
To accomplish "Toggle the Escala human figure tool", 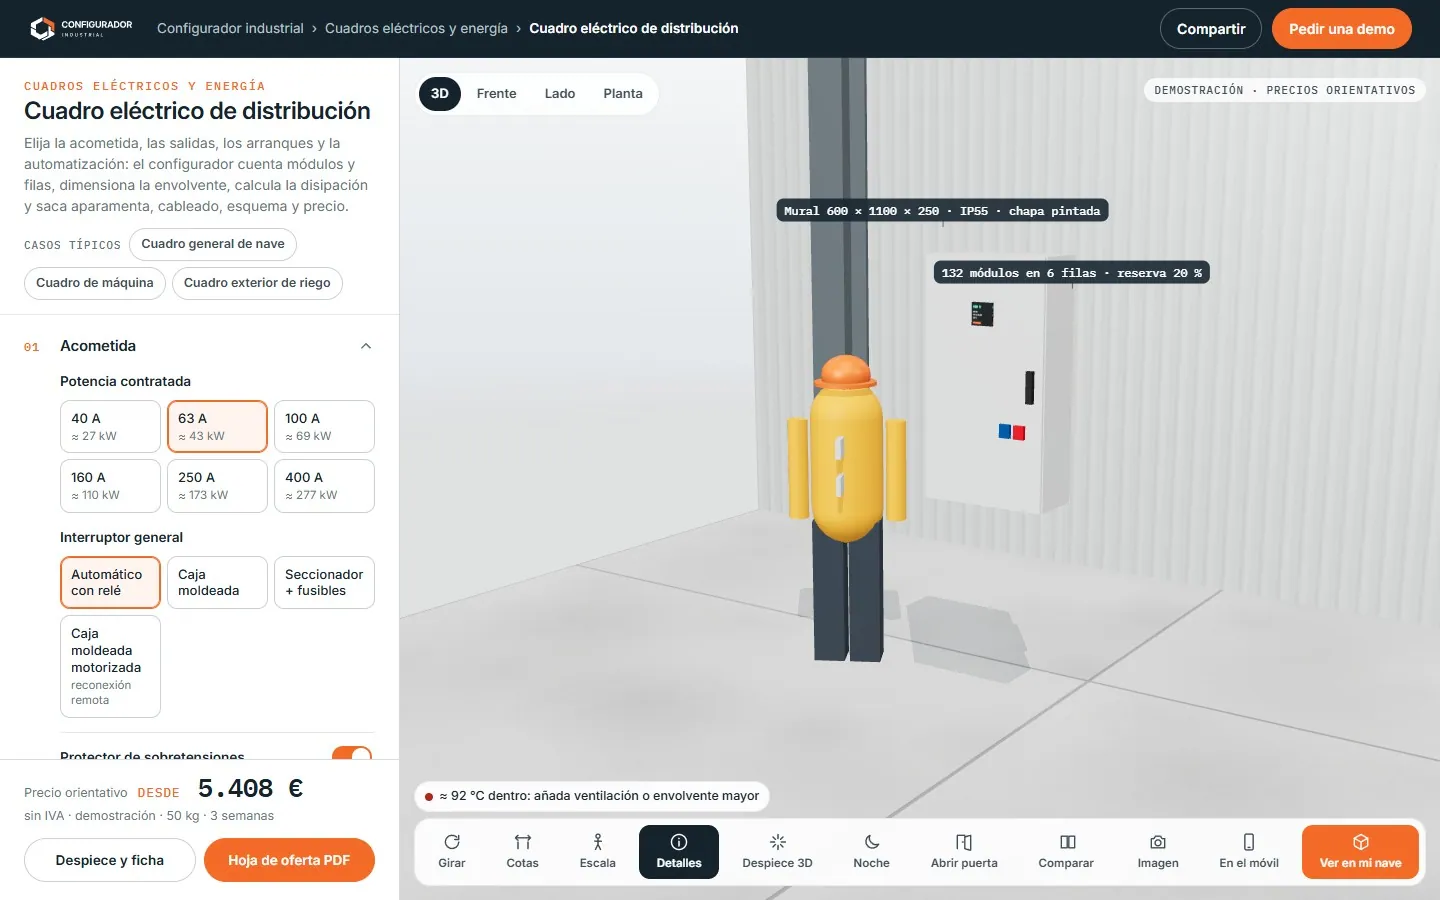I will click(x=598, y=852).
